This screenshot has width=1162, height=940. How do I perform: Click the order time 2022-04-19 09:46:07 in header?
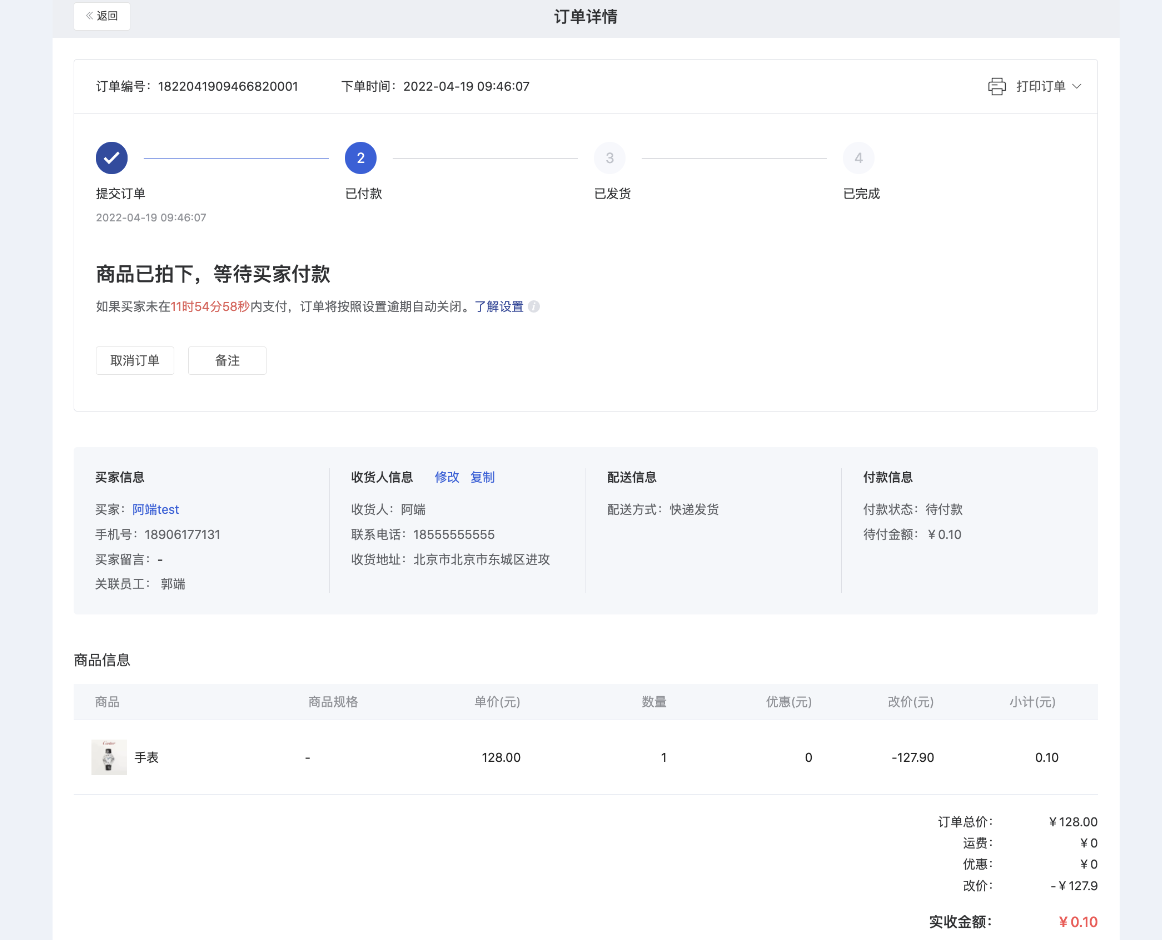[466, 87]
